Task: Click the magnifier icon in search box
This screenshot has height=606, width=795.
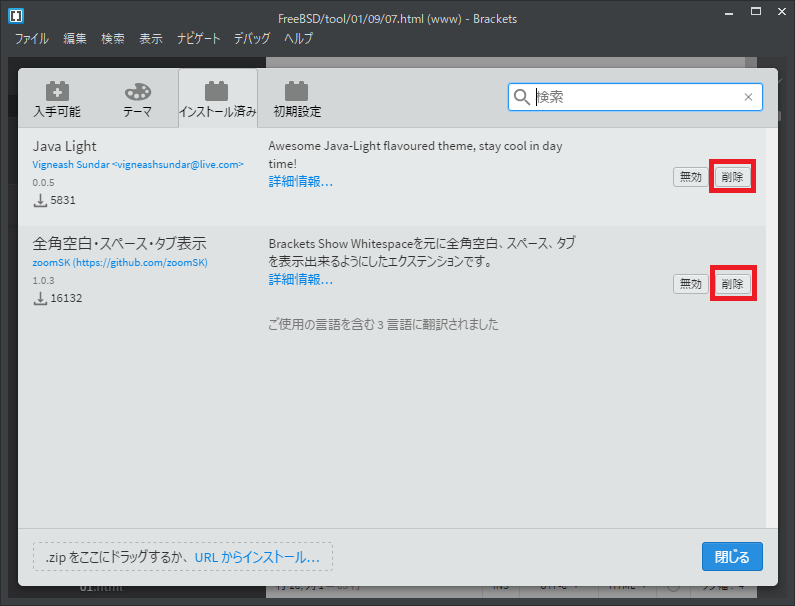Action: (522, 97)
